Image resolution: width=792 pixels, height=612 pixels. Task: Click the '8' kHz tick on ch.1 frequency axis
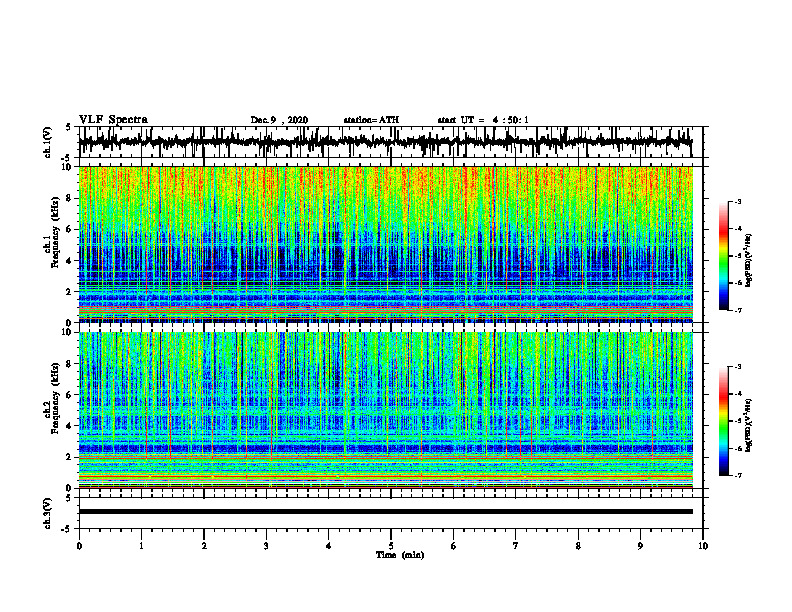(70, 198)
